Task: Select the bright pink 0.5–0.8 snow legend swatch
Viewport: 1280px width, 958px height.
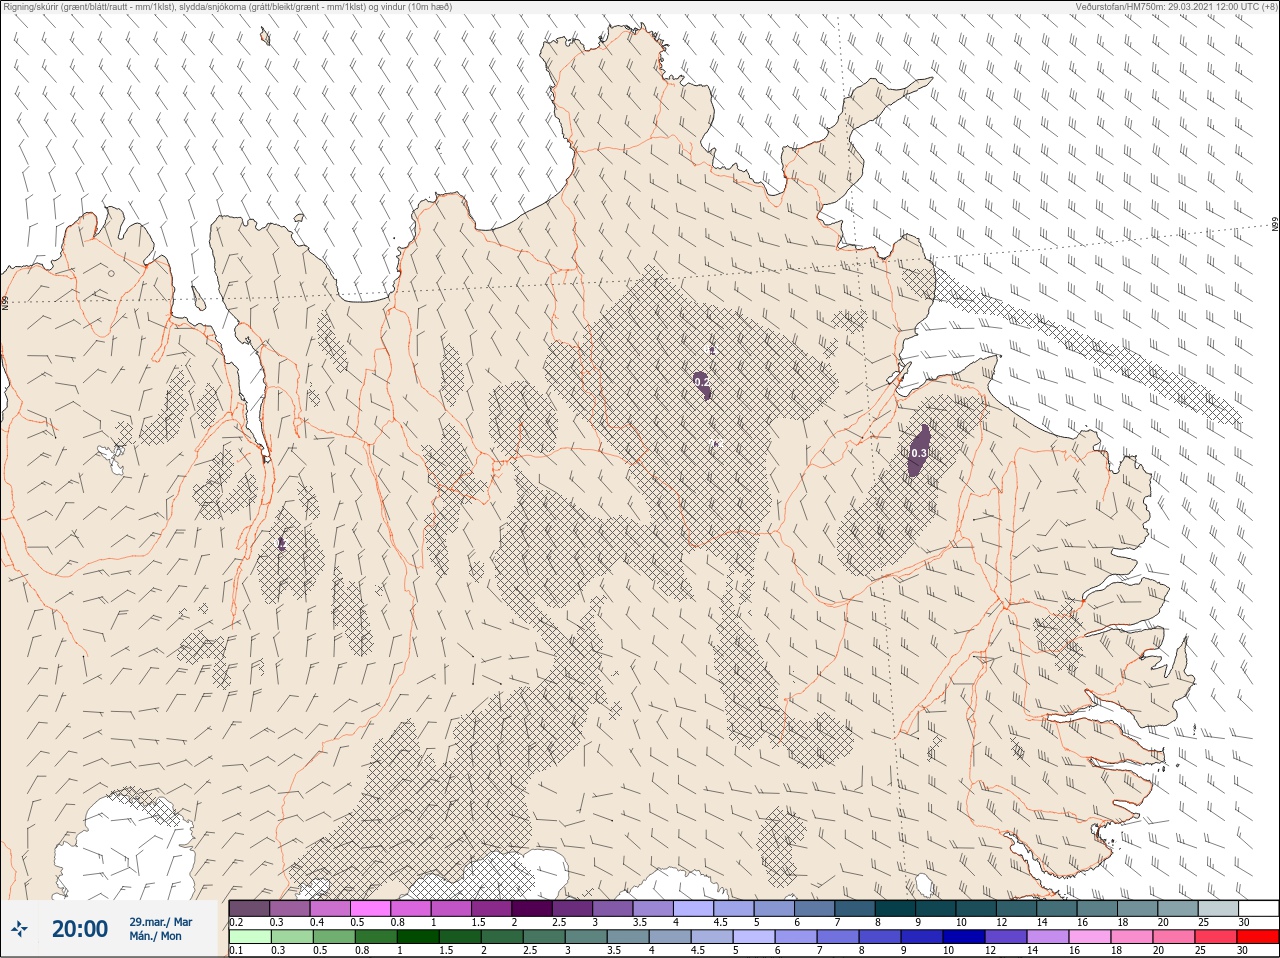Action: pos(370,908)
